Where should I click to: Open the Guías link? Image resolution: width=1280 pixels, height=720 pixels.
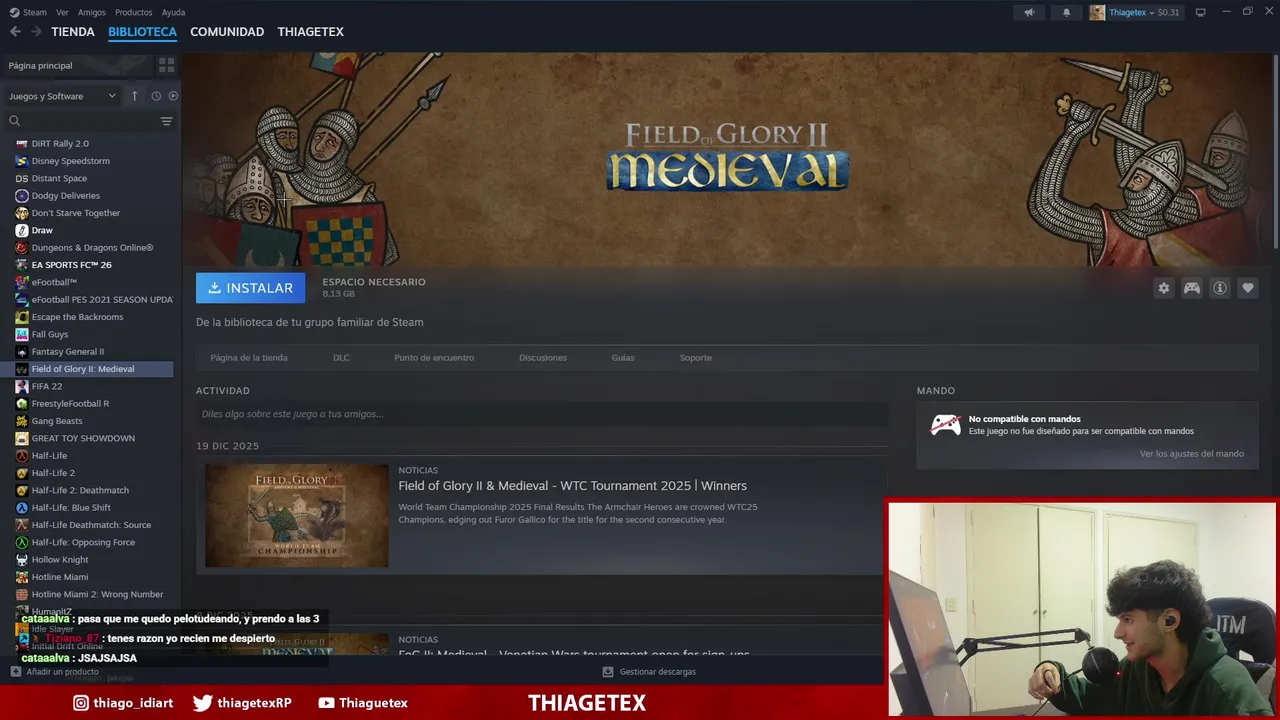coord(623,358)
